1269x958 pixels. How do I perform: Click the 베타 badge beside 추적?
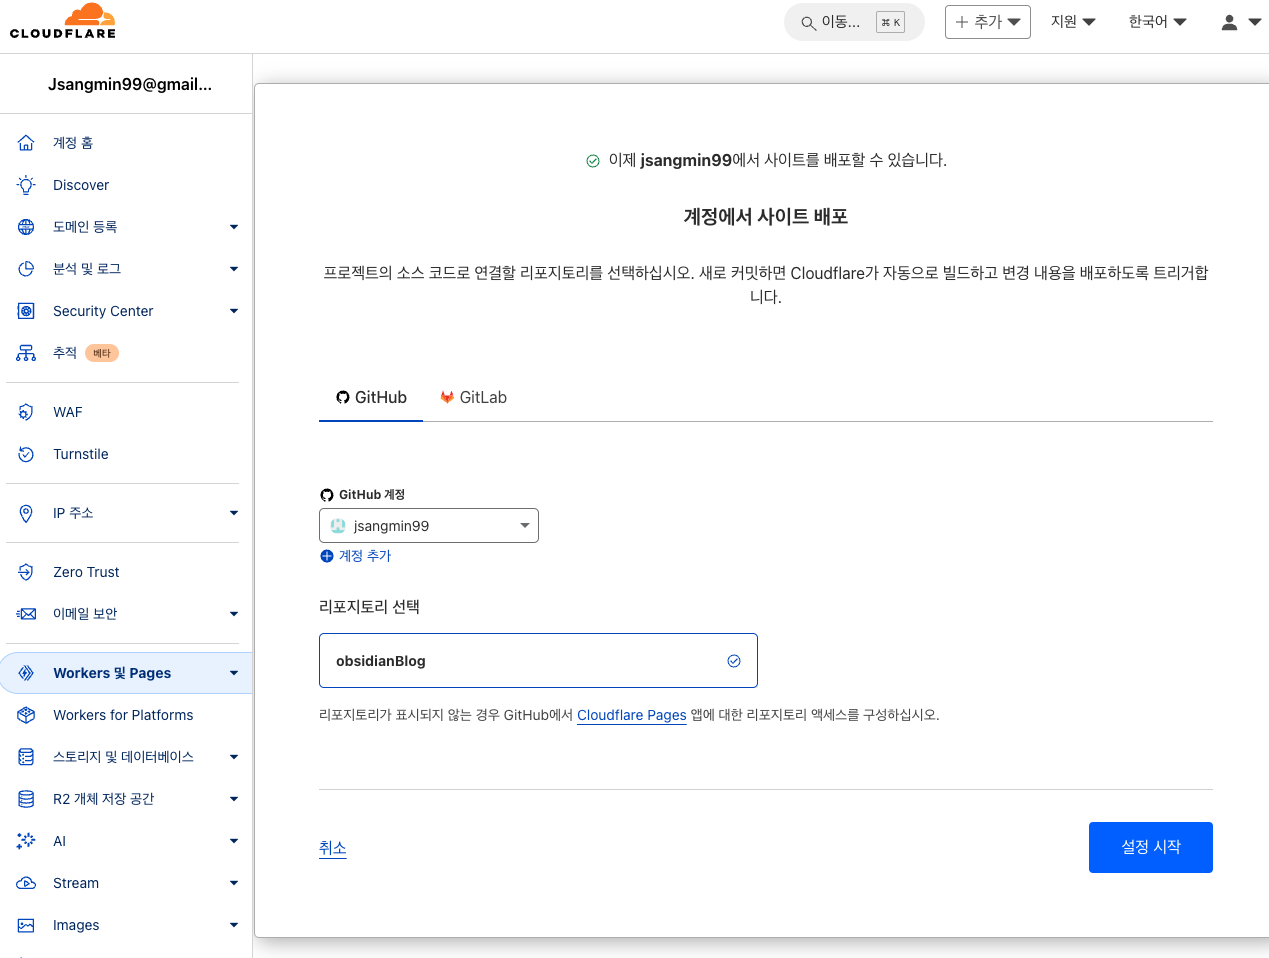(102, 353)
